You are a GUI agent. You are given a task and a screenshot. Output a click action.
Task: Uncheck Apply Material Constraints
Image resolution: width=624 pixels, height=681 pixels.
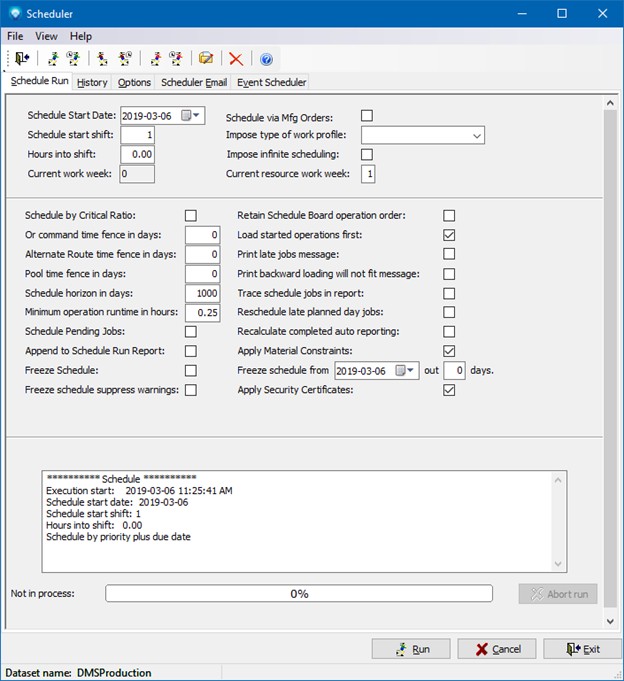[x=449, y=351]
